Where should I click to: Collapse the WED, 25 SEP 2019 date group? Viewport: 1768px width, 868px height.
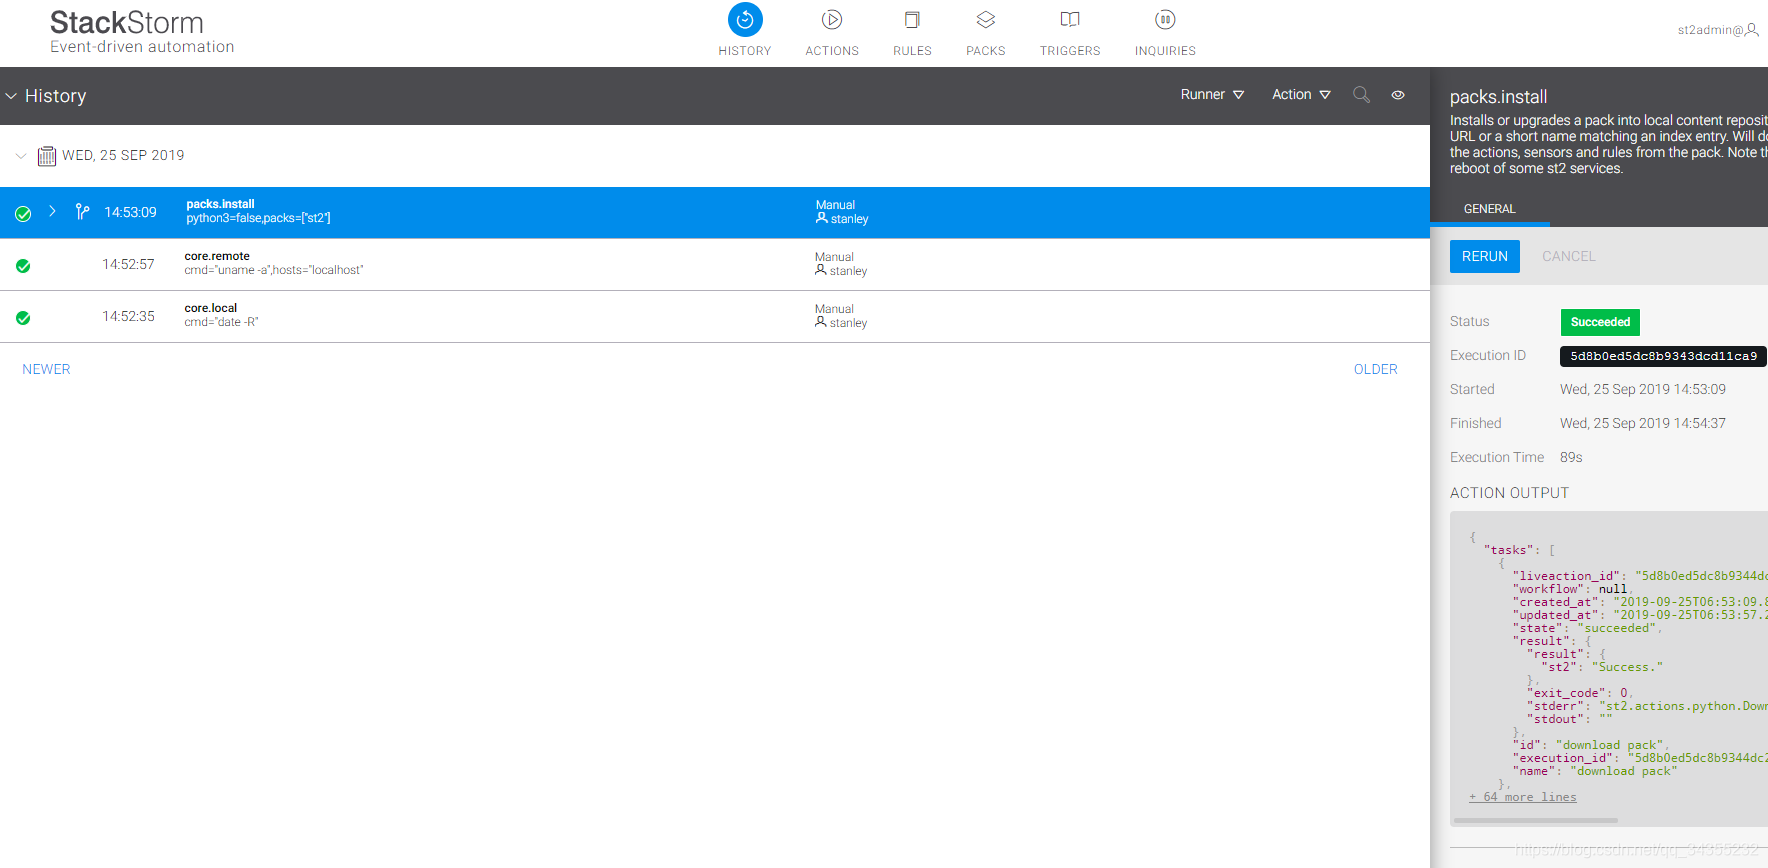[x=21, y=156]
